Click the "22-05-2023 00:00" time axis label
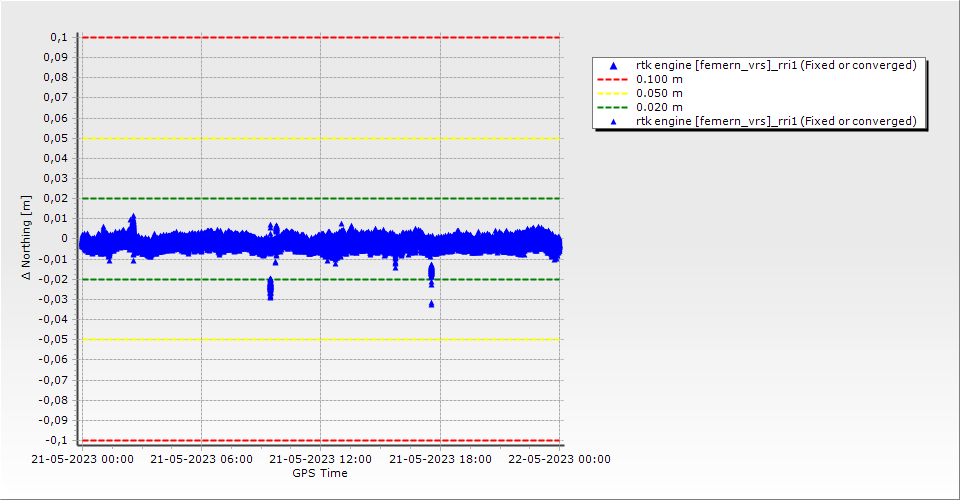The width and height of the screenshot is (960, 500). point(560,460)
